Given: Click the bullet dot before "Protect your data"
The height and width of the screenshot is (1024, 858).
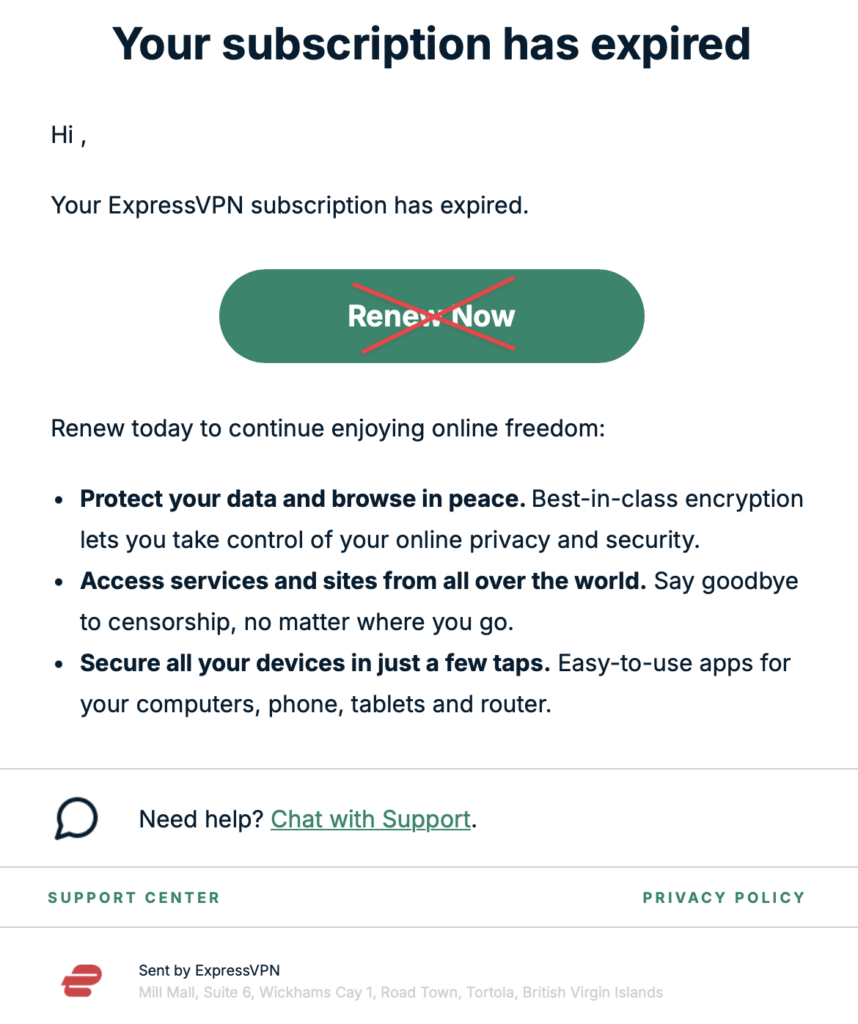Looking at the screenshot, I should (x=60, y=498).
